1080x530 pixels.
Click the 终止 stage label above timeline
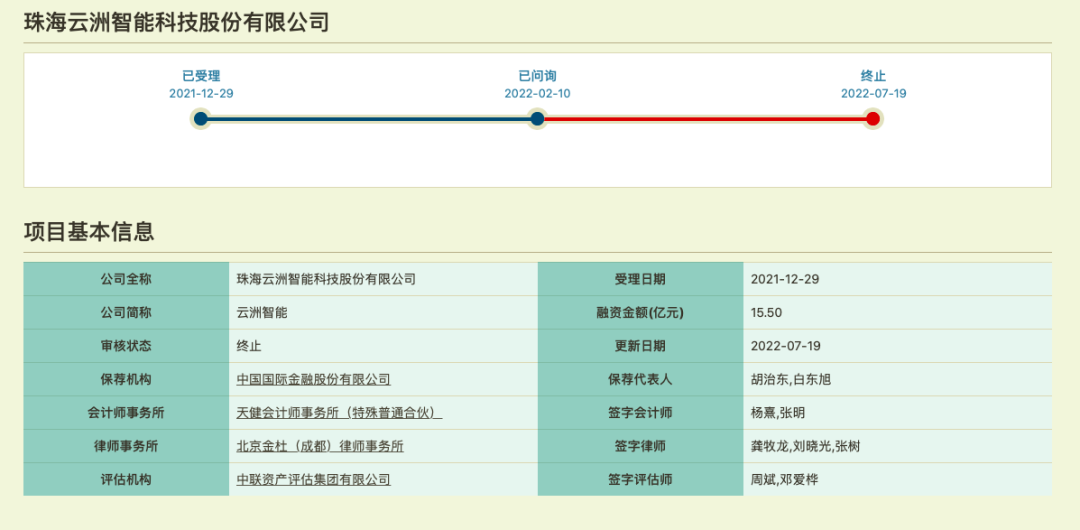(873, 77)
